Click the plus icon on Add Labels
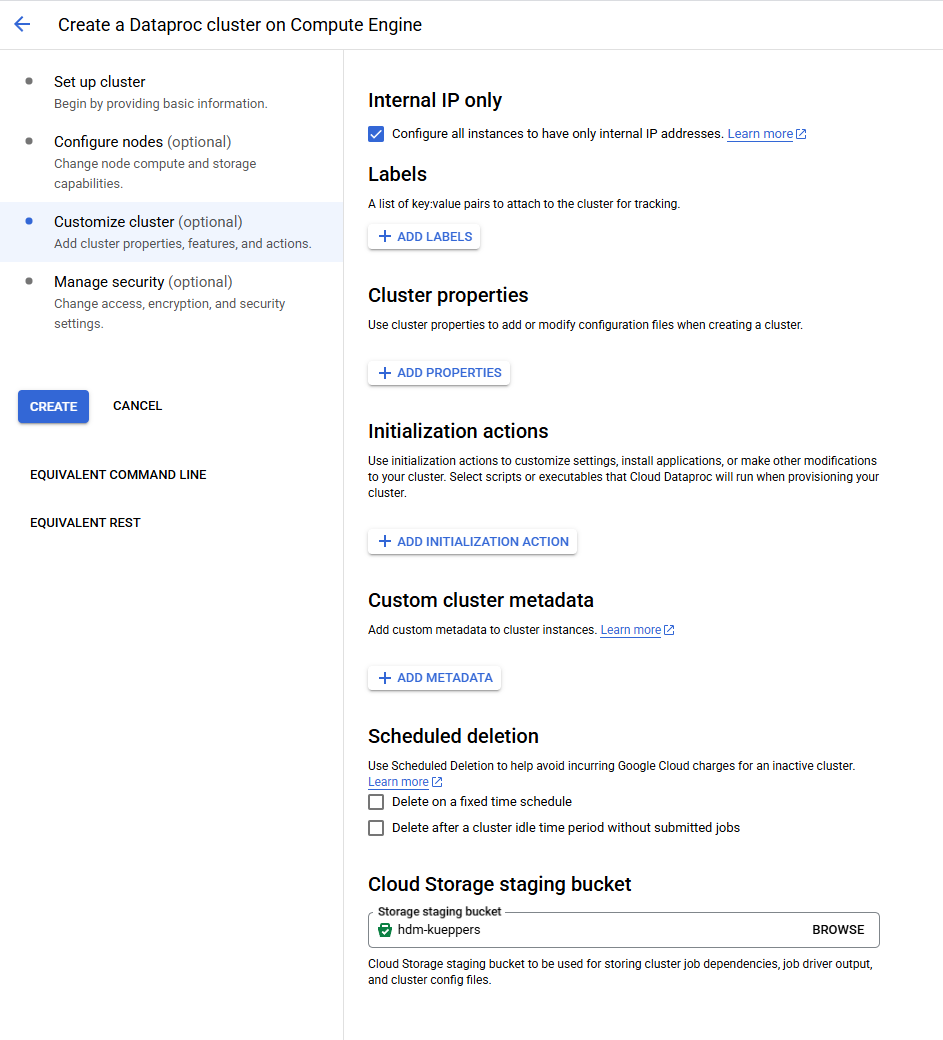The height and width of the screenshot is (1040, 943). coord(385,237)
